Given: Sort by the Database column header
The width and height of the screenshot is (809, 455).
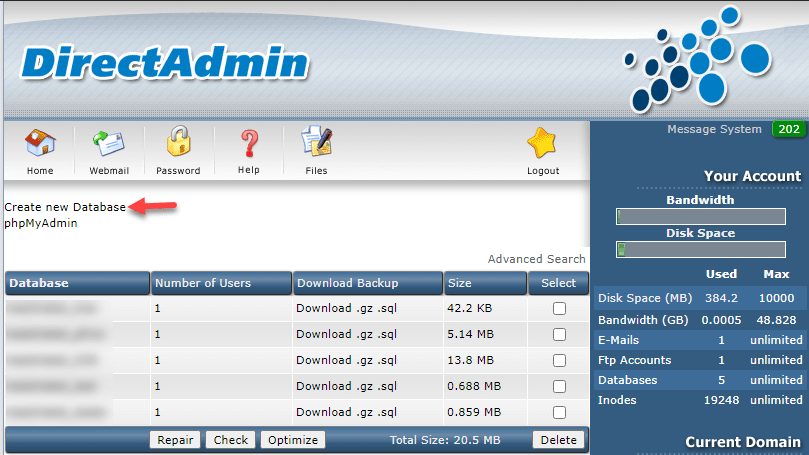Looking at the screenshot, I should pos(77,283).
